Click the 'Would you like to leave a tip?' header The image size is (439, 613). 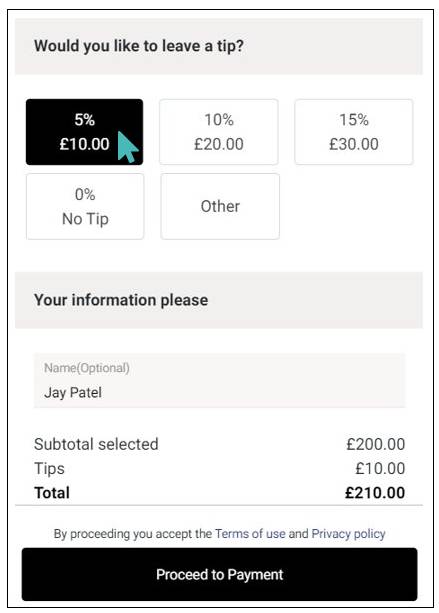point(139,46)
